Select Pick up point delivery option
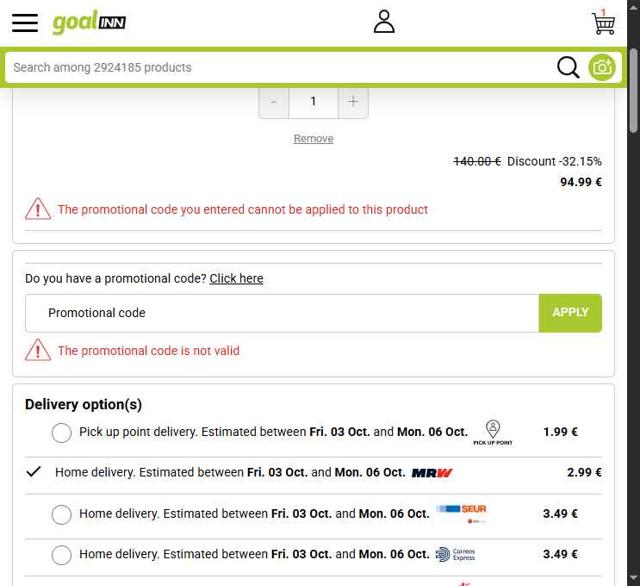 click(62, 432)
